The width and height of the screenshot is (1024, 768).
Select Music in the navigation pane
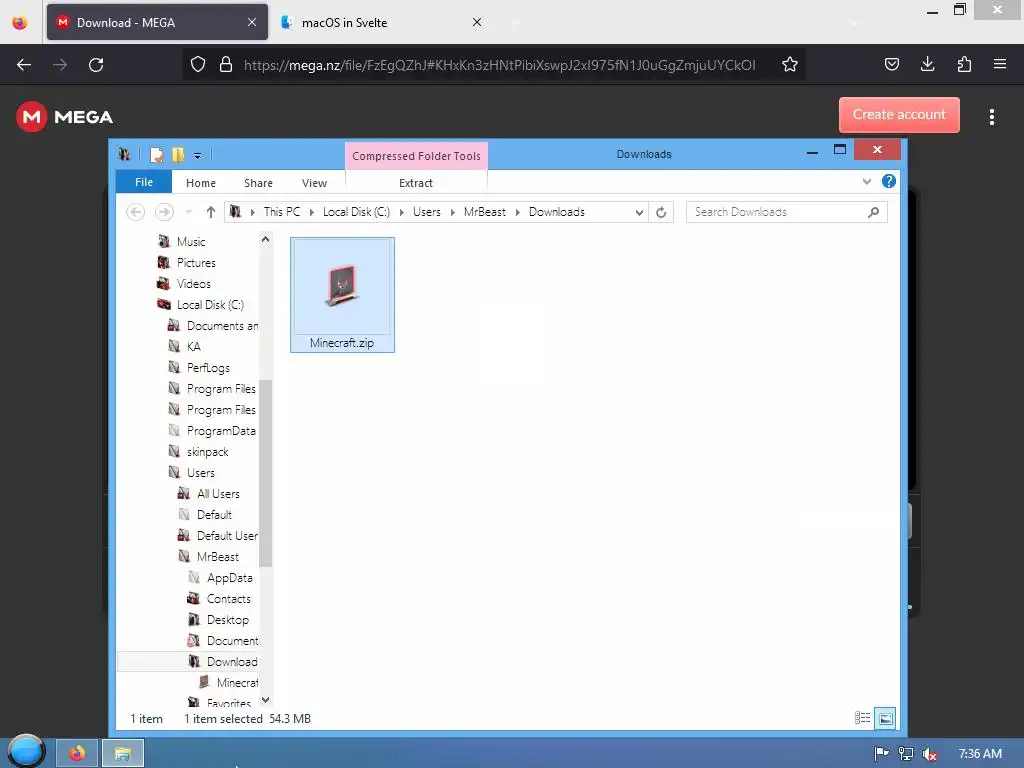click(x=191, y=242)
